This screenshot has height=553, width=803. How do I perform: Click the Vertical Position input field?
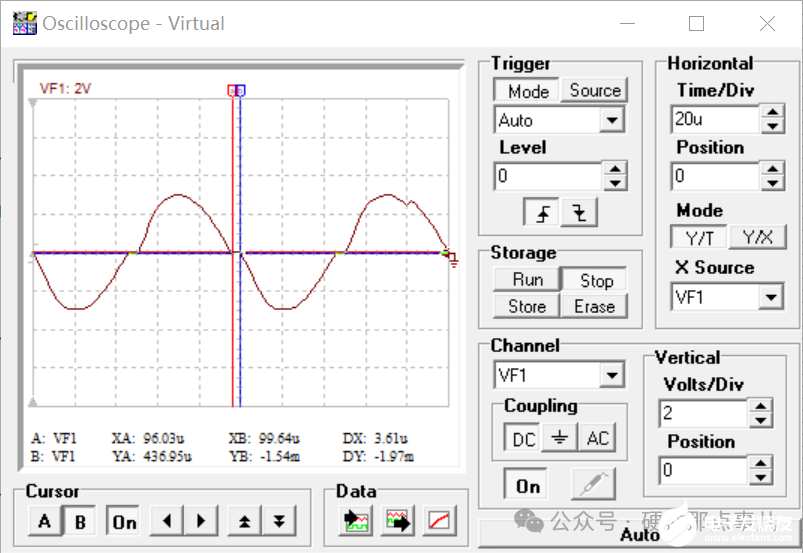pos(704,471)
